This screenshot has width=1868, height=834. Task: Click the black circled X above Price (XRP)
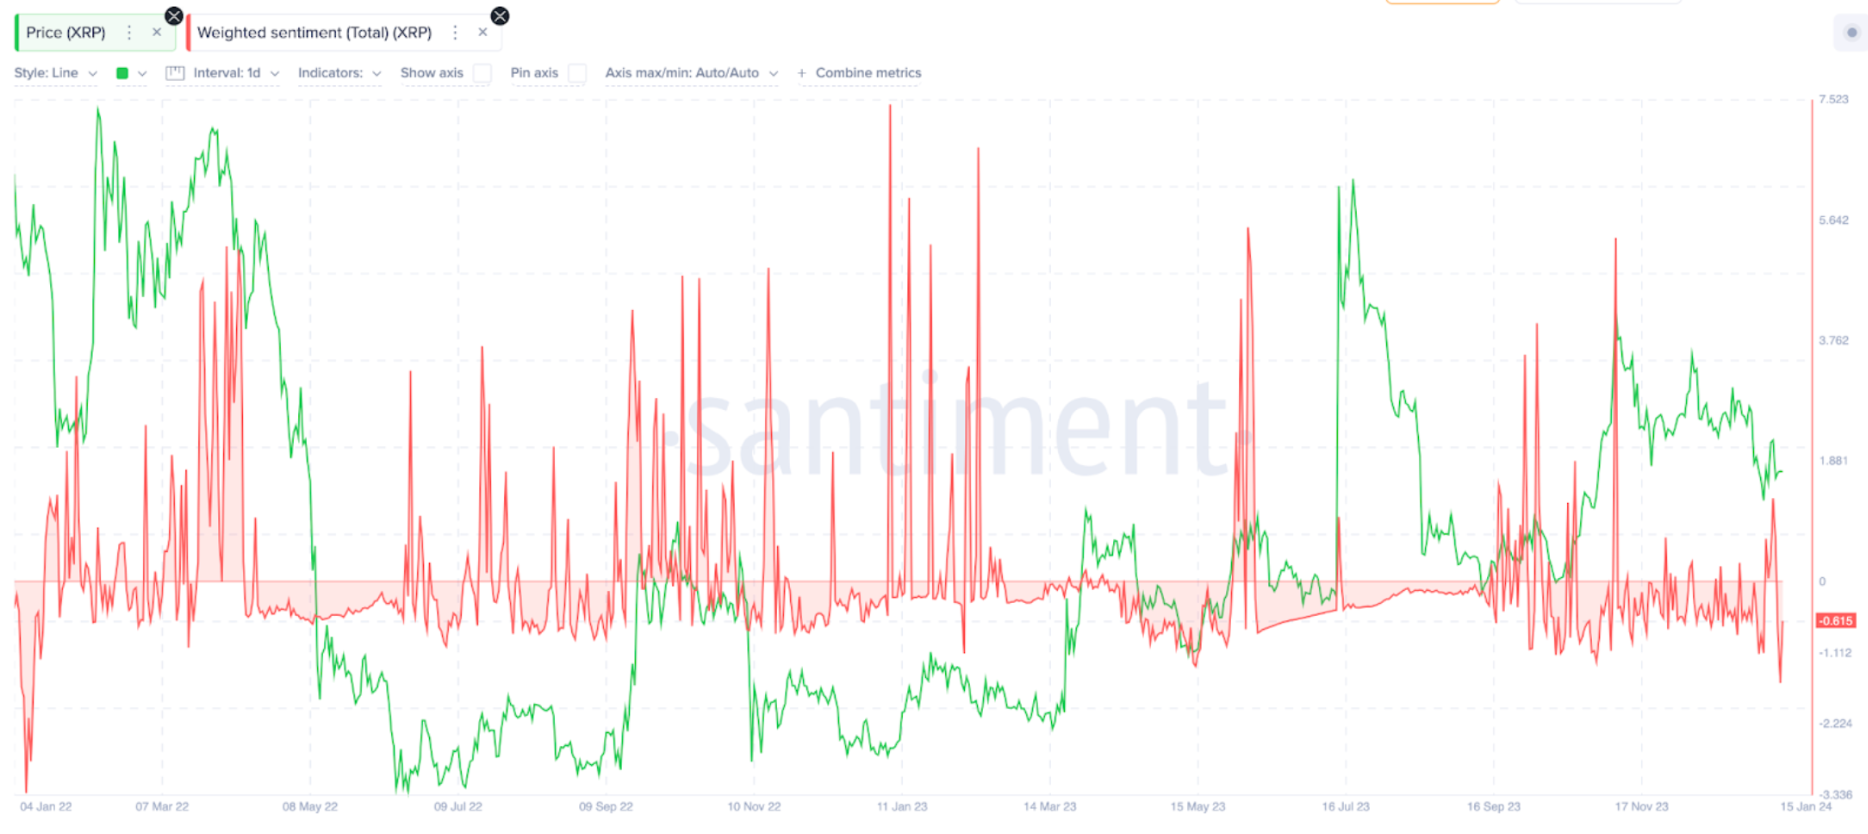click(174, 16)
